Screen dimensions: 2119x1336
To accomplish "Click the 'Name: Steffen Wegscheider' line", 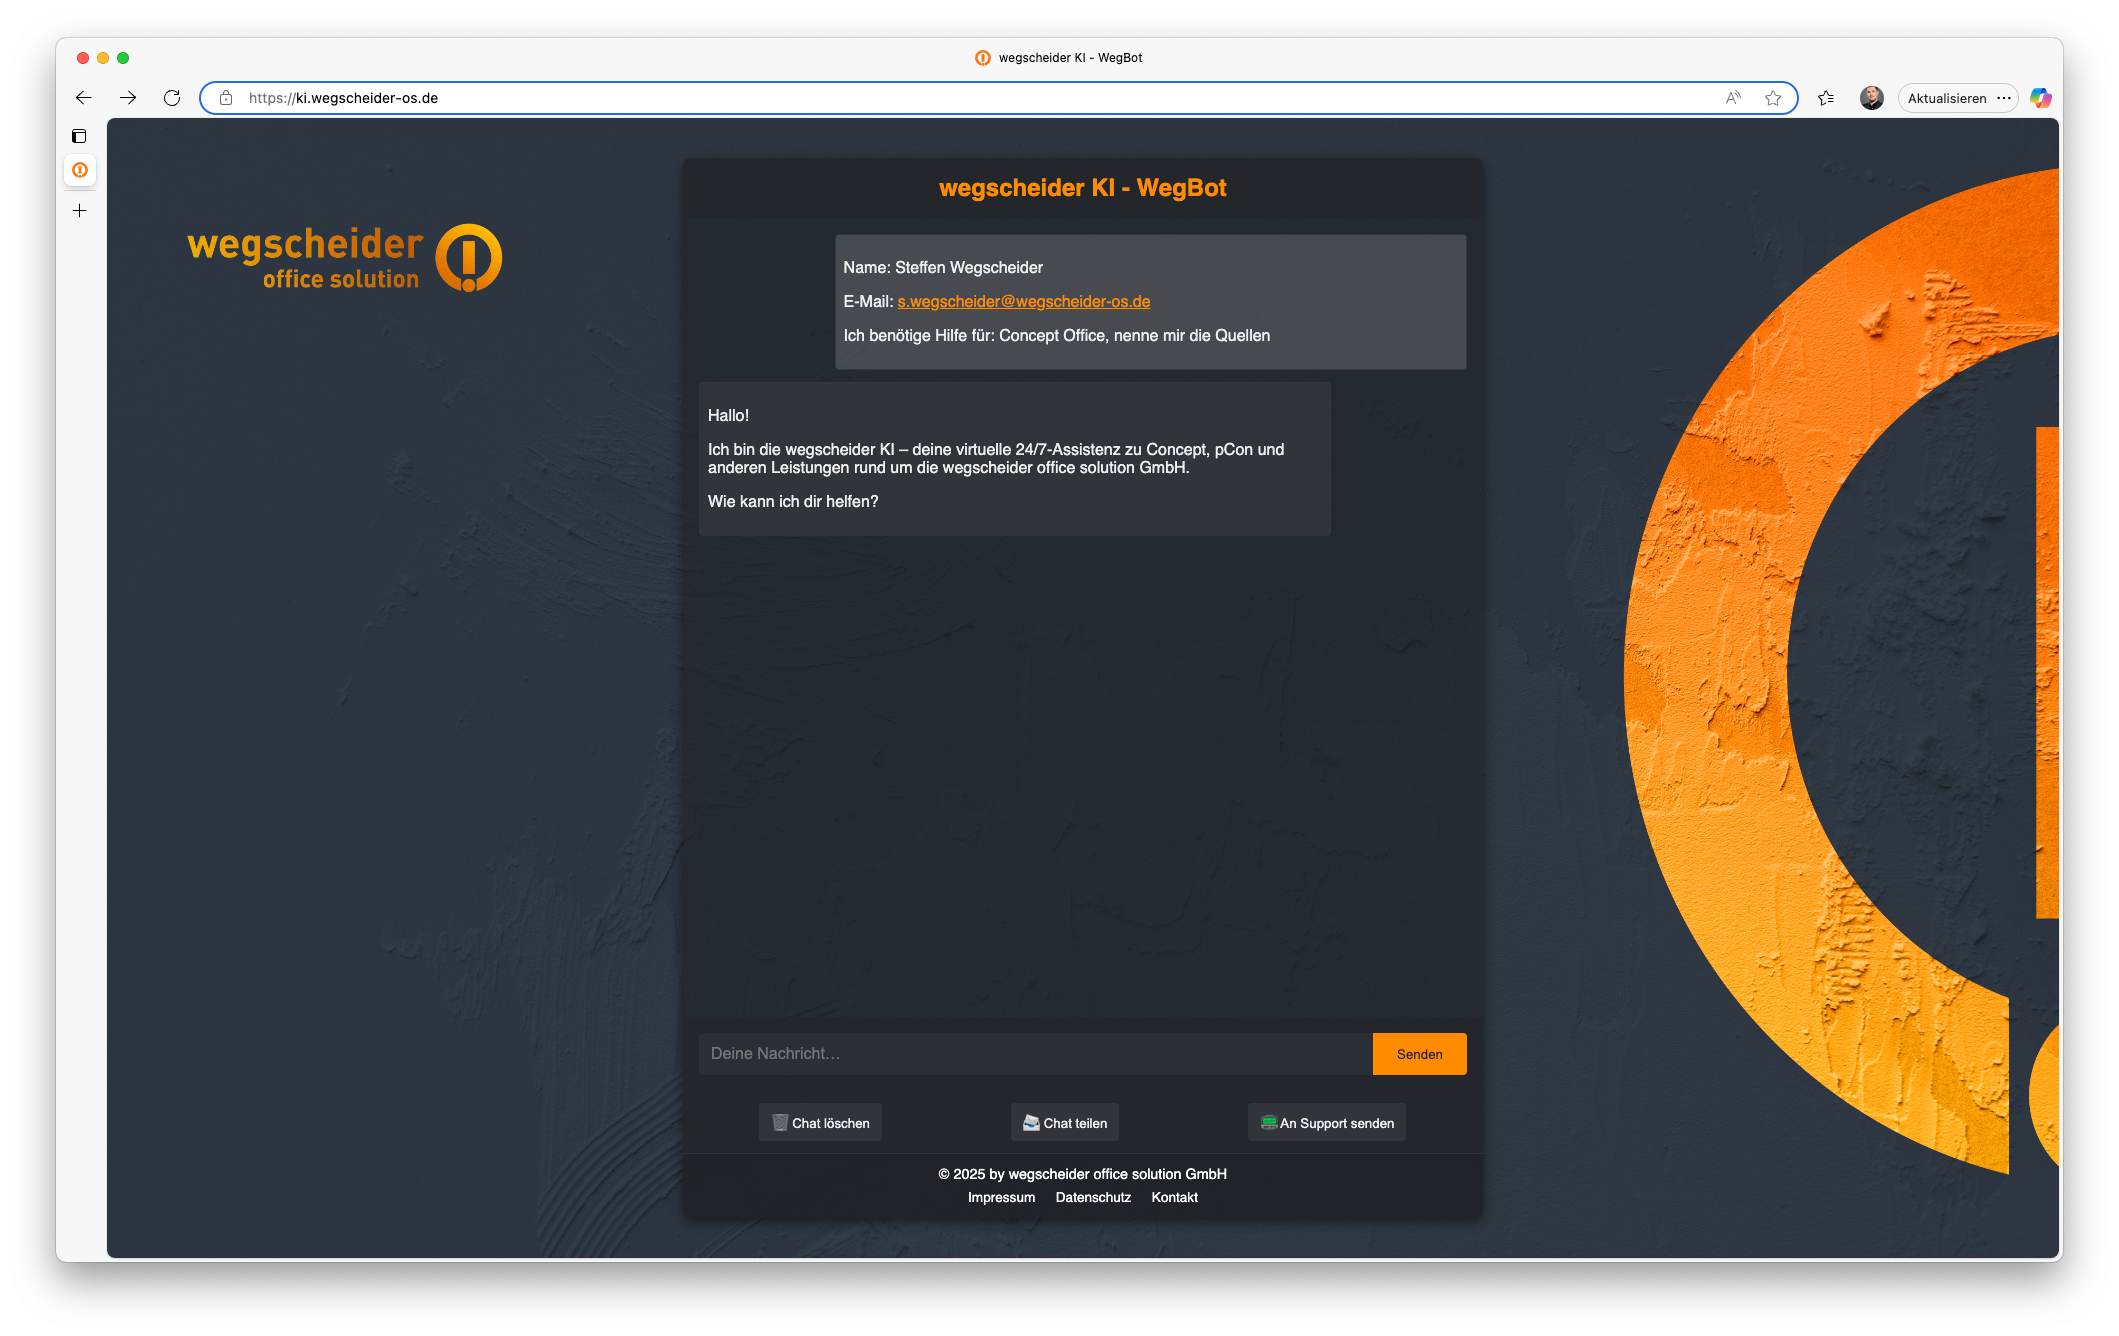I will tap(943, 268).
